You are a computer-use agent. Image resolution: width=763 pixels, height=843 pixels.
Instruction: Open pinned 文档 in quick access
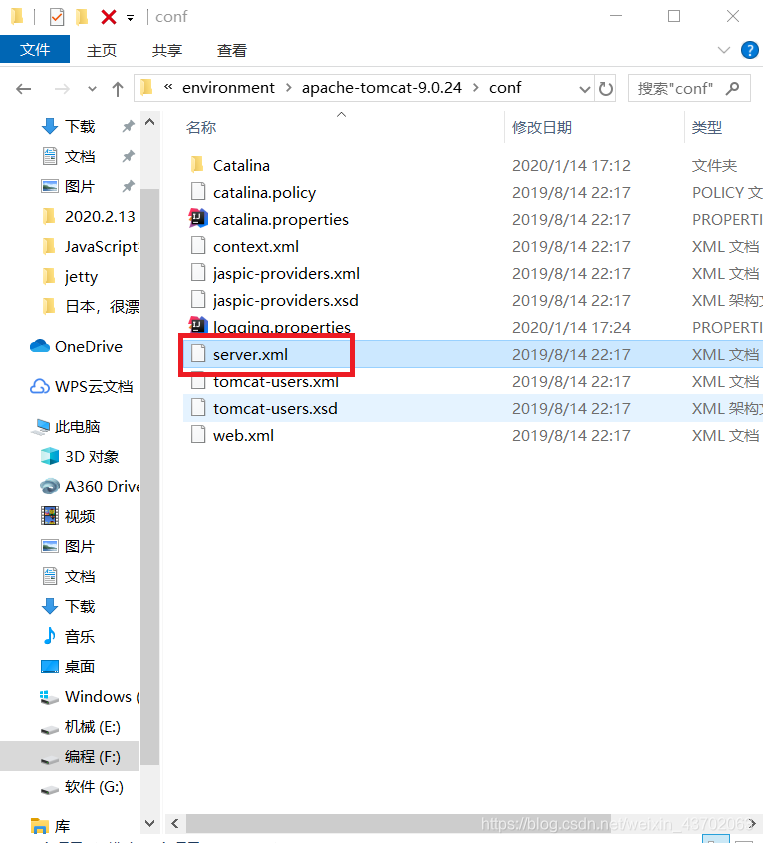80,156
